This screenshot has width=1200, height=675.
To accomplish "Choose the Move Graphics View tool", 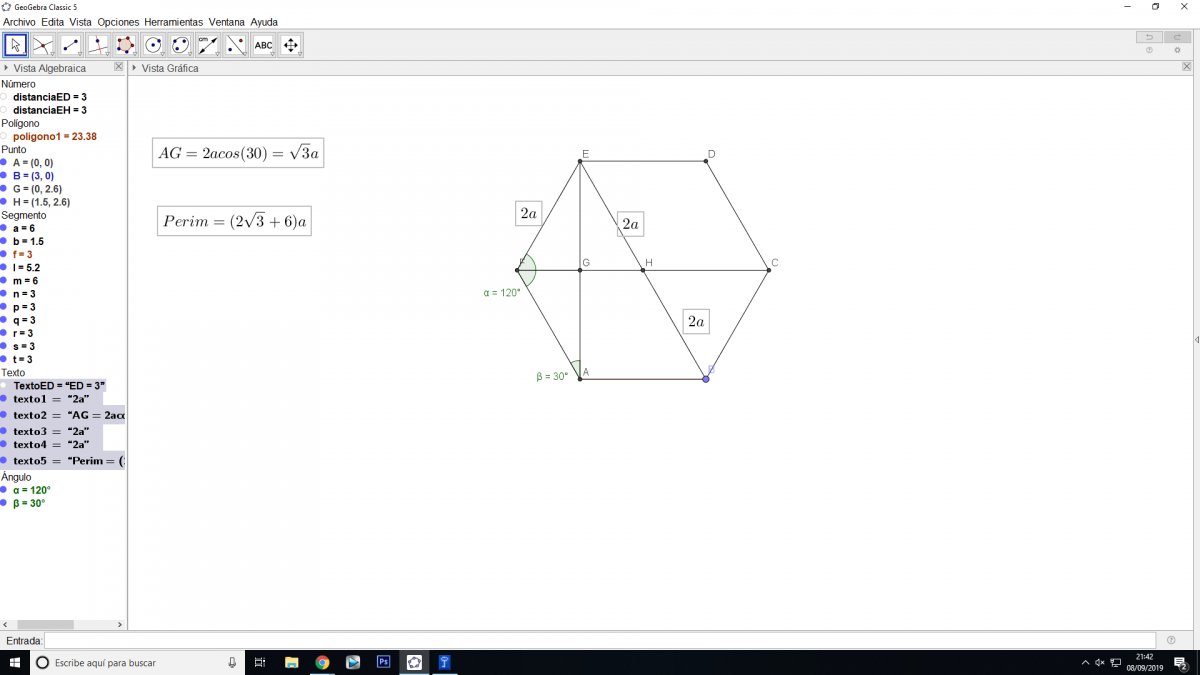I will 291,45.
